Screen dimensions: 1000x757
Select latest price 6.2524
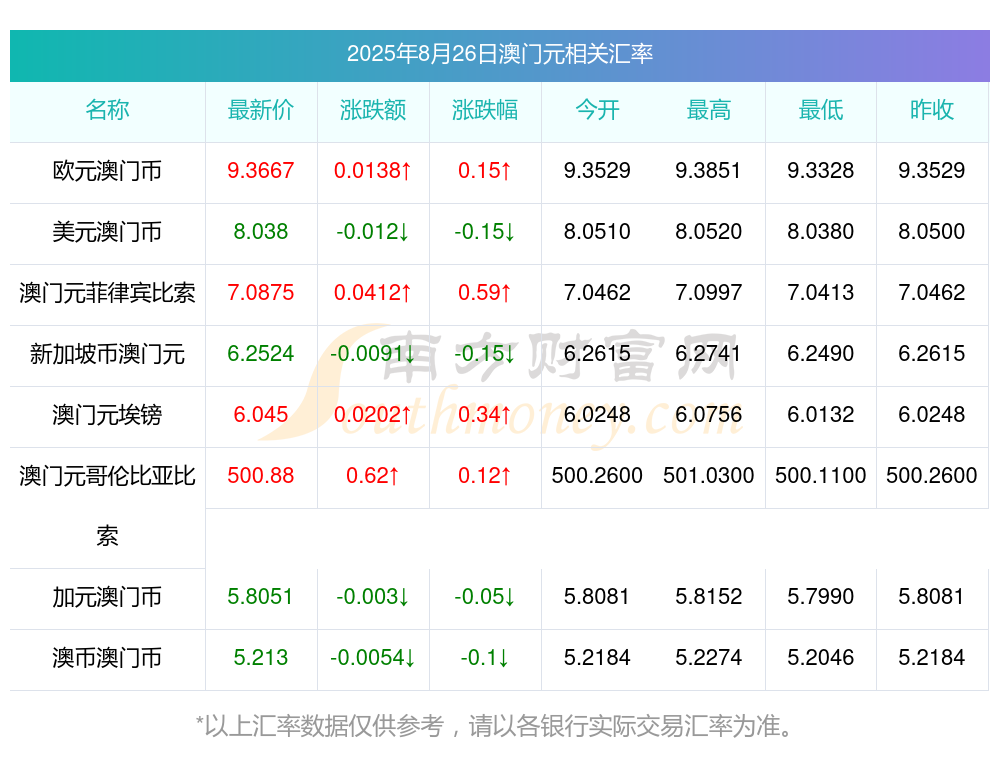[261, 353]
